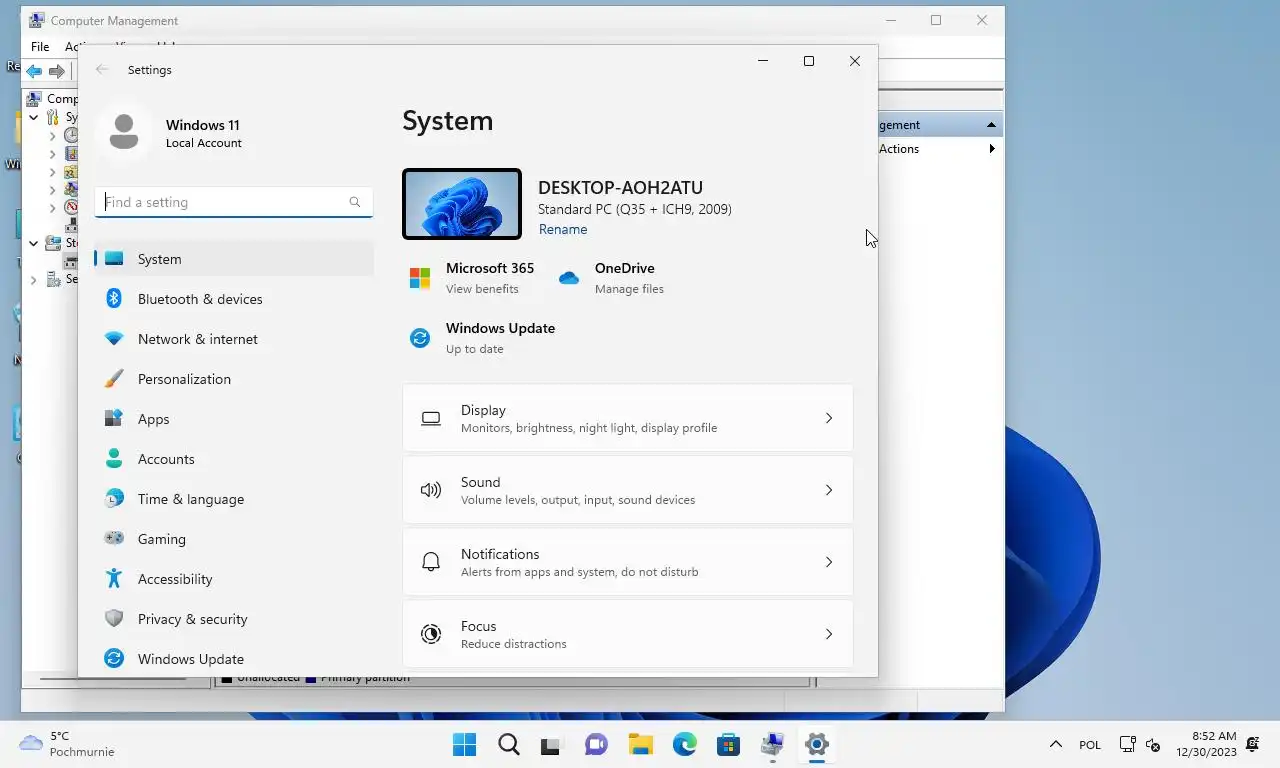
Task: Open Network & internet settings
Action: pos(234,339)
